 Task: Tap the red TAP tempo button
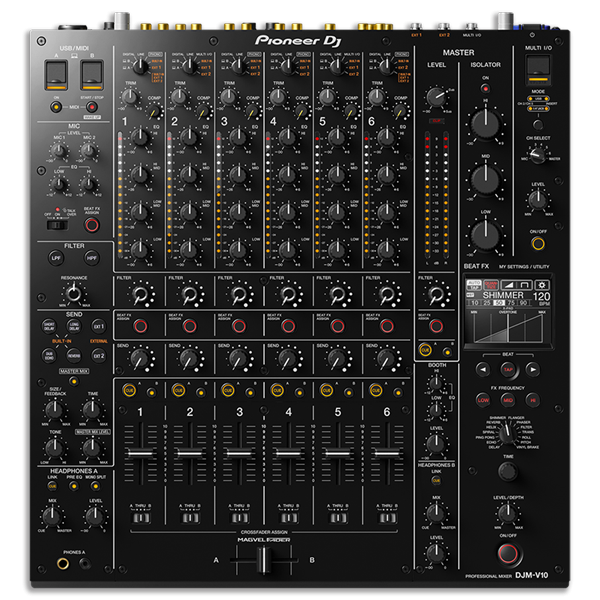508,369
